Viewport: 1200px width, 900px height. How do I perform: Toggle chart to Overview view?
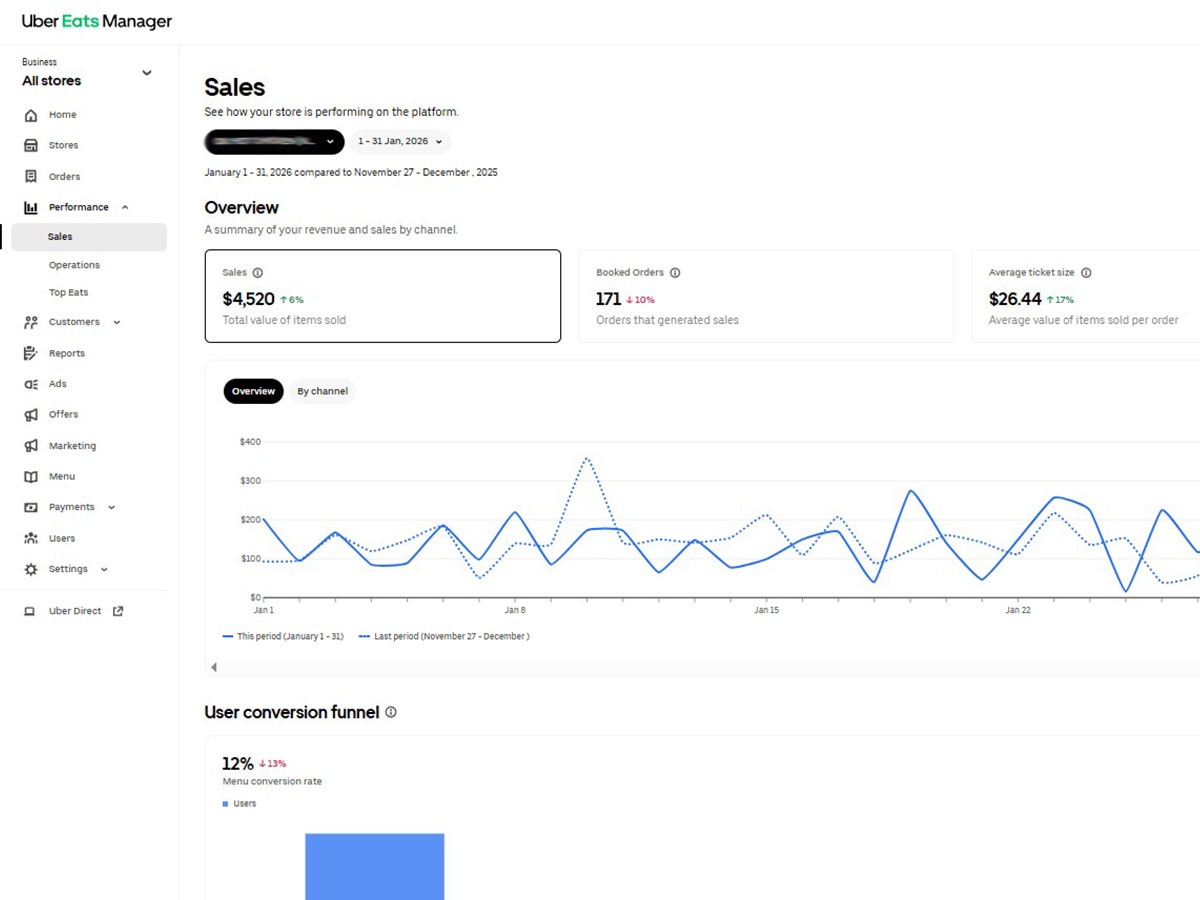point(253,392)
